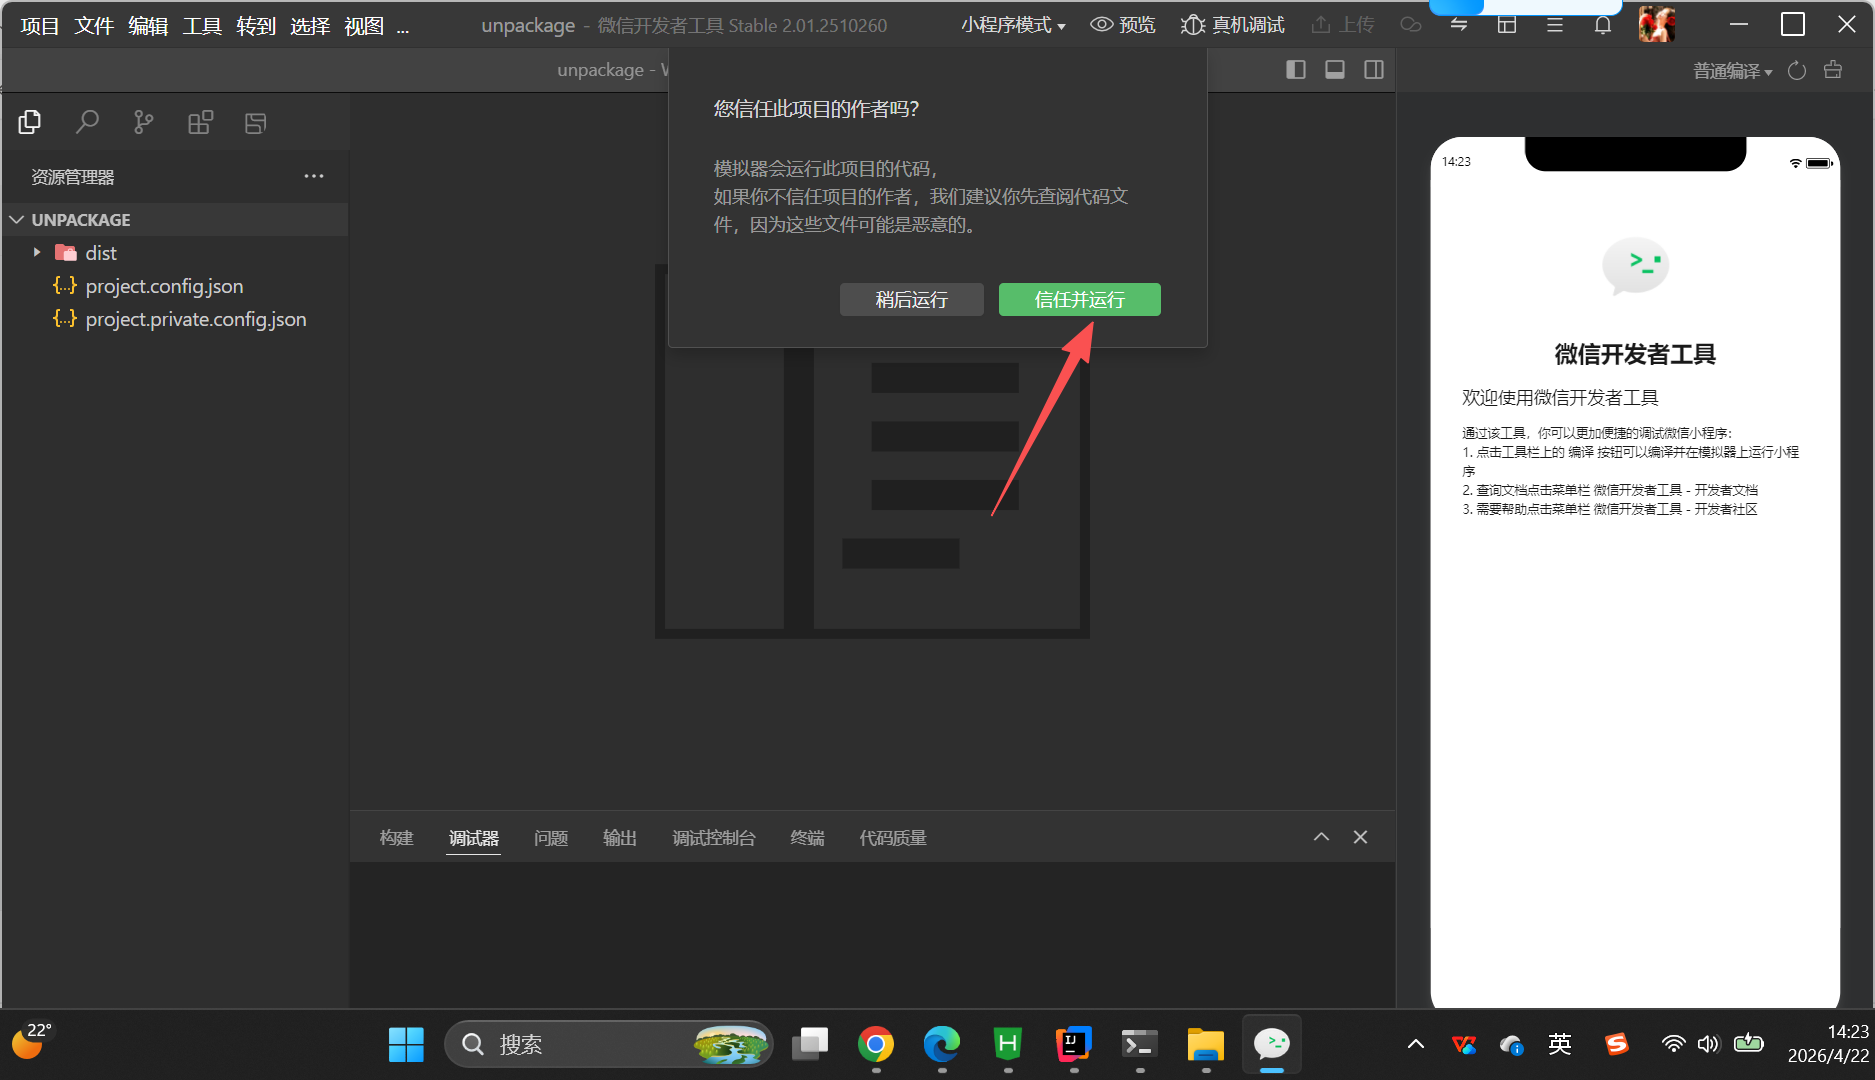Click the user avatar picture
The width and height of the screenshot is (1875, 1080).
tap(1657, 24)
